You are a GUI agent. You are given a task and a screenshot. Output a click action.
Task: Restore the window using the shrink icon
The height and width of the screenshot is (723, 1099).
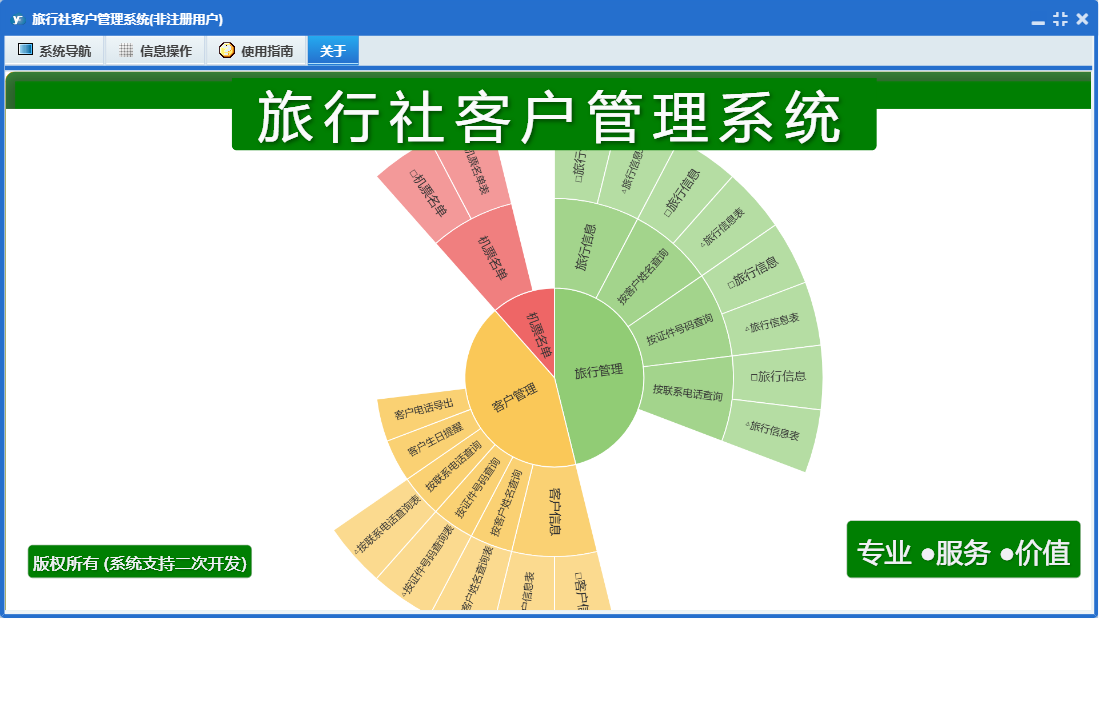point(1060,19)
